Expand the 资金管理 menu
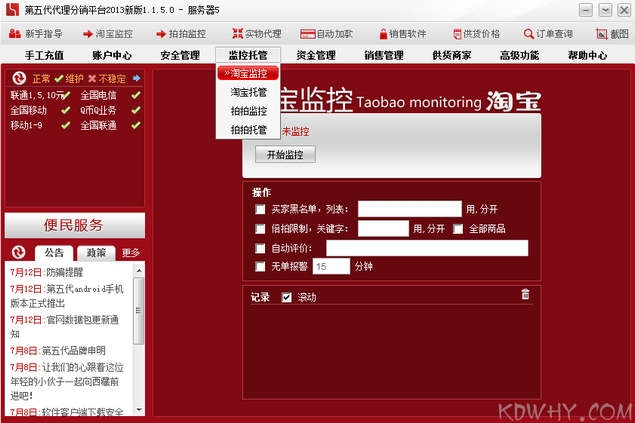635x423 pixels. pyautogui.click(x=316, y=56)
